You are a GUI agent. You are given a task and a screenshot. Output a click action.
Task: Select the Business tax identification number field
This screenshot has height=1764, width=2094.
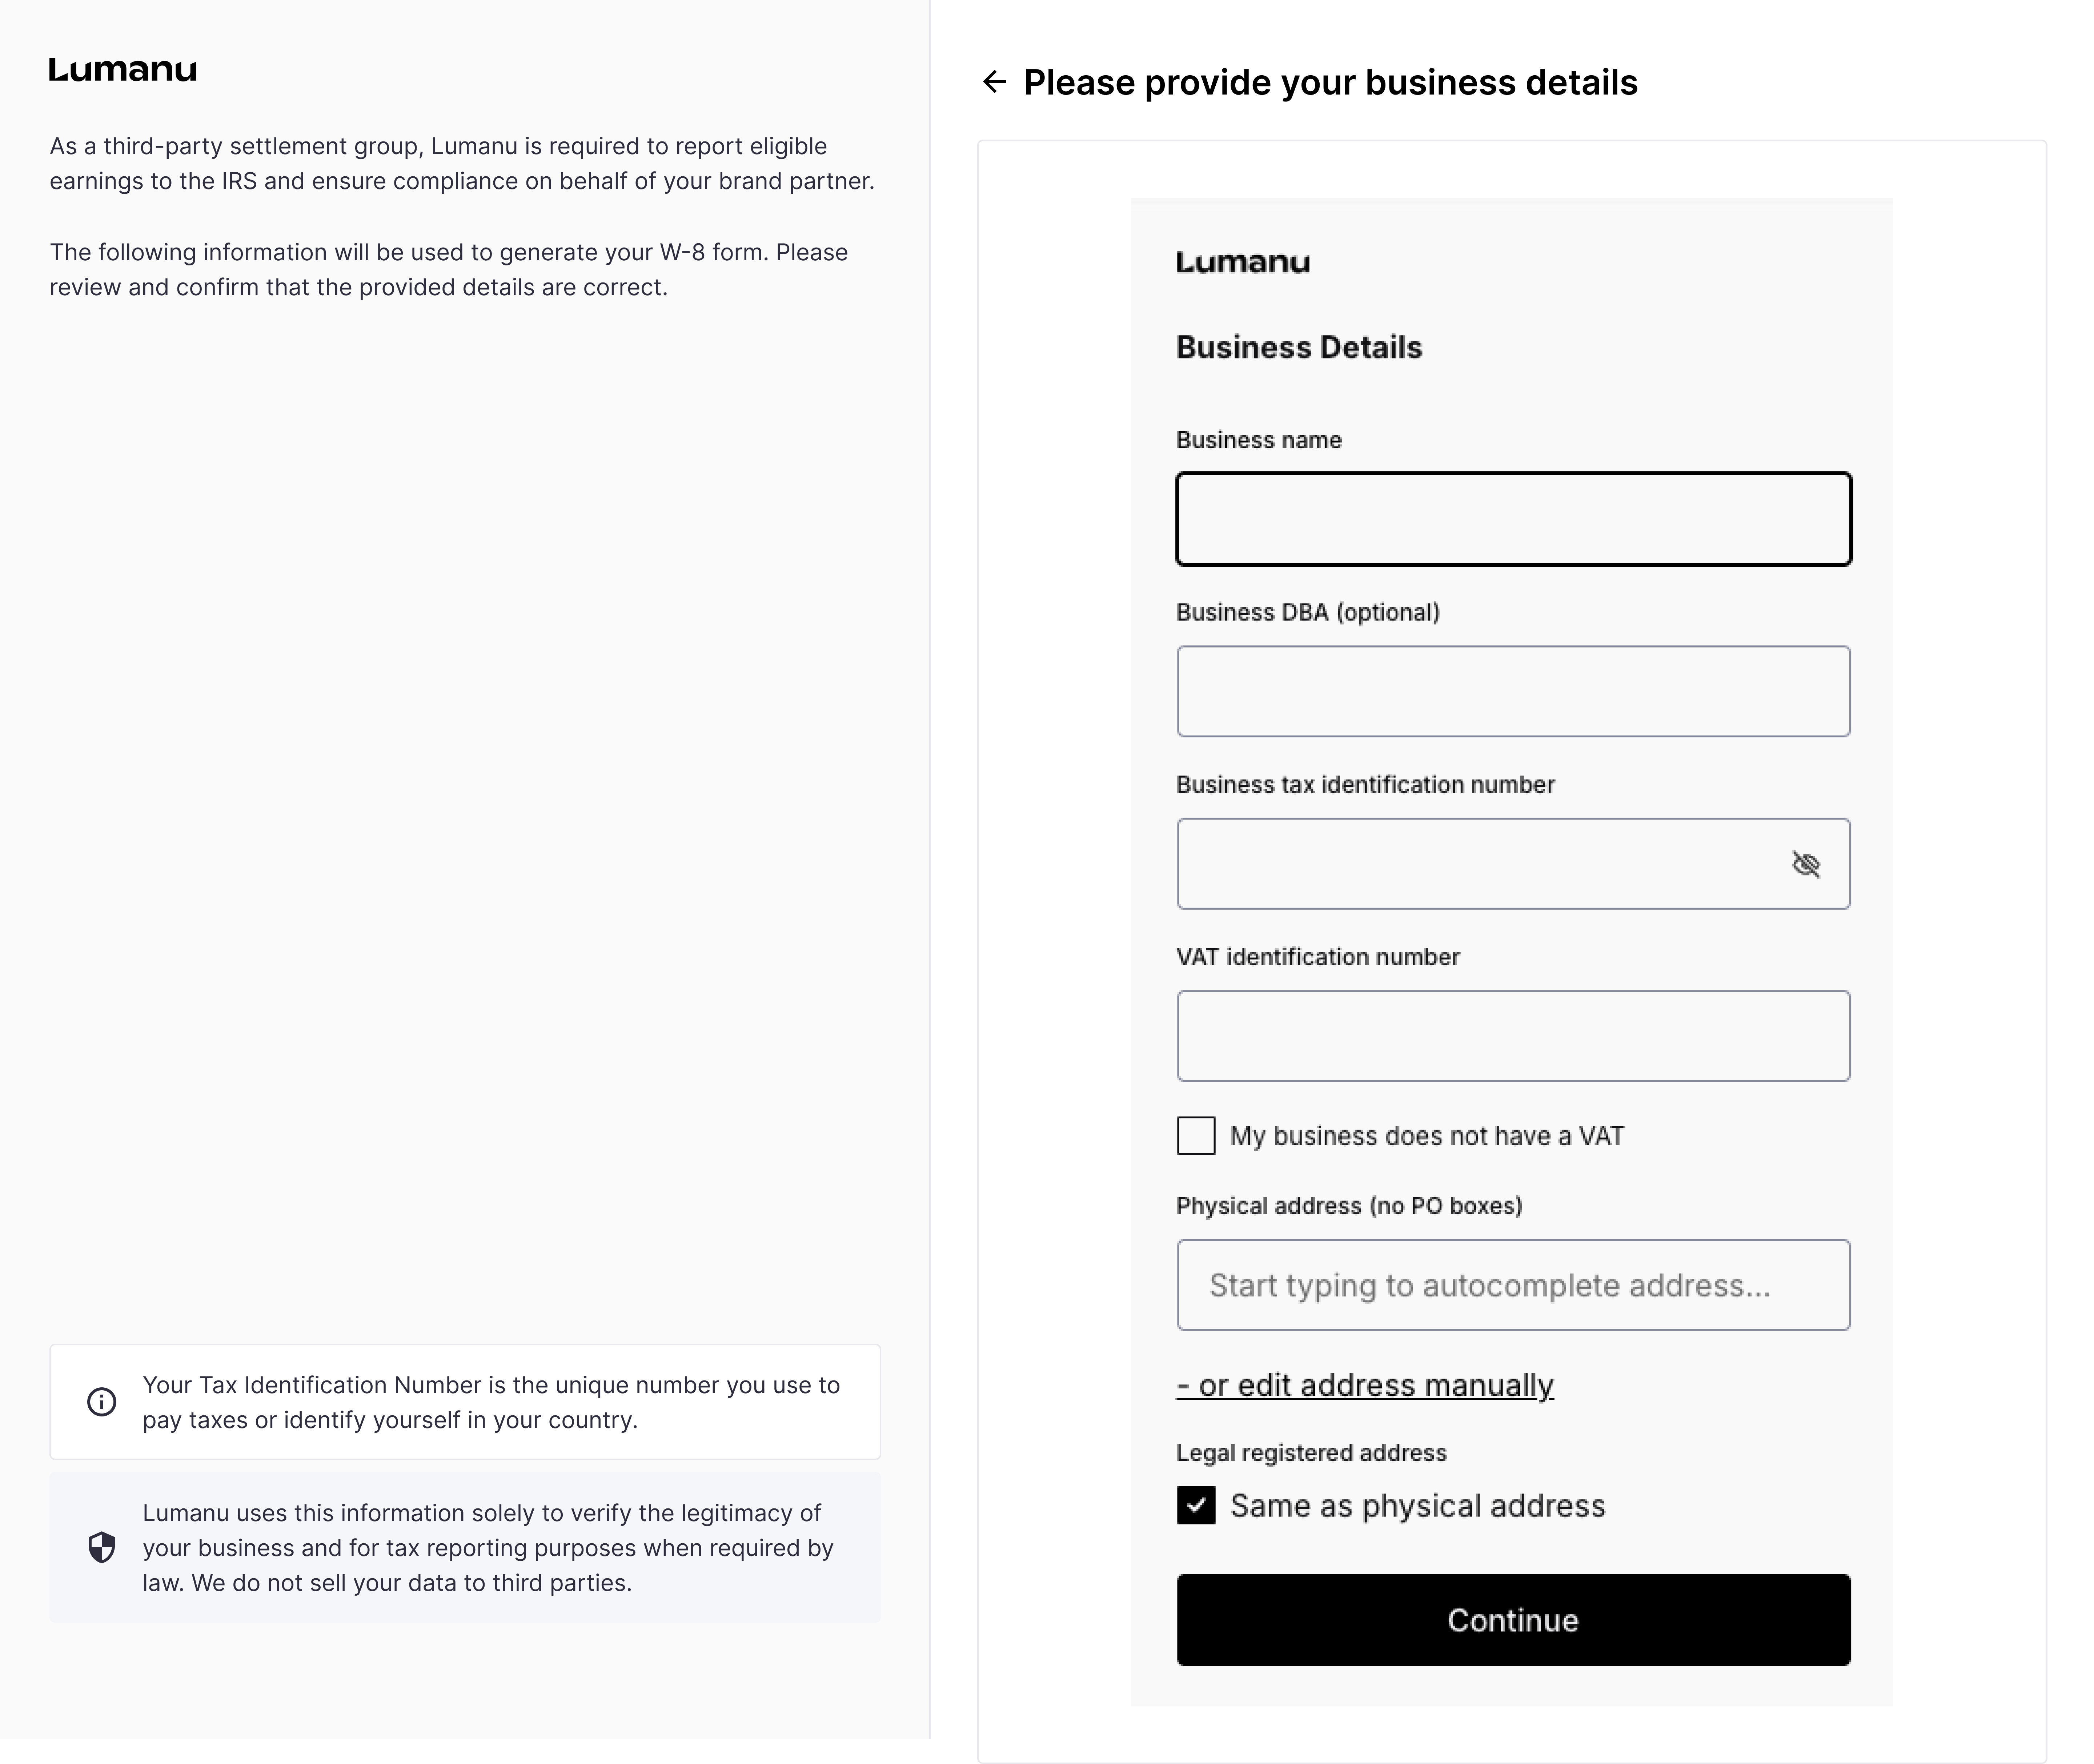1480,864
